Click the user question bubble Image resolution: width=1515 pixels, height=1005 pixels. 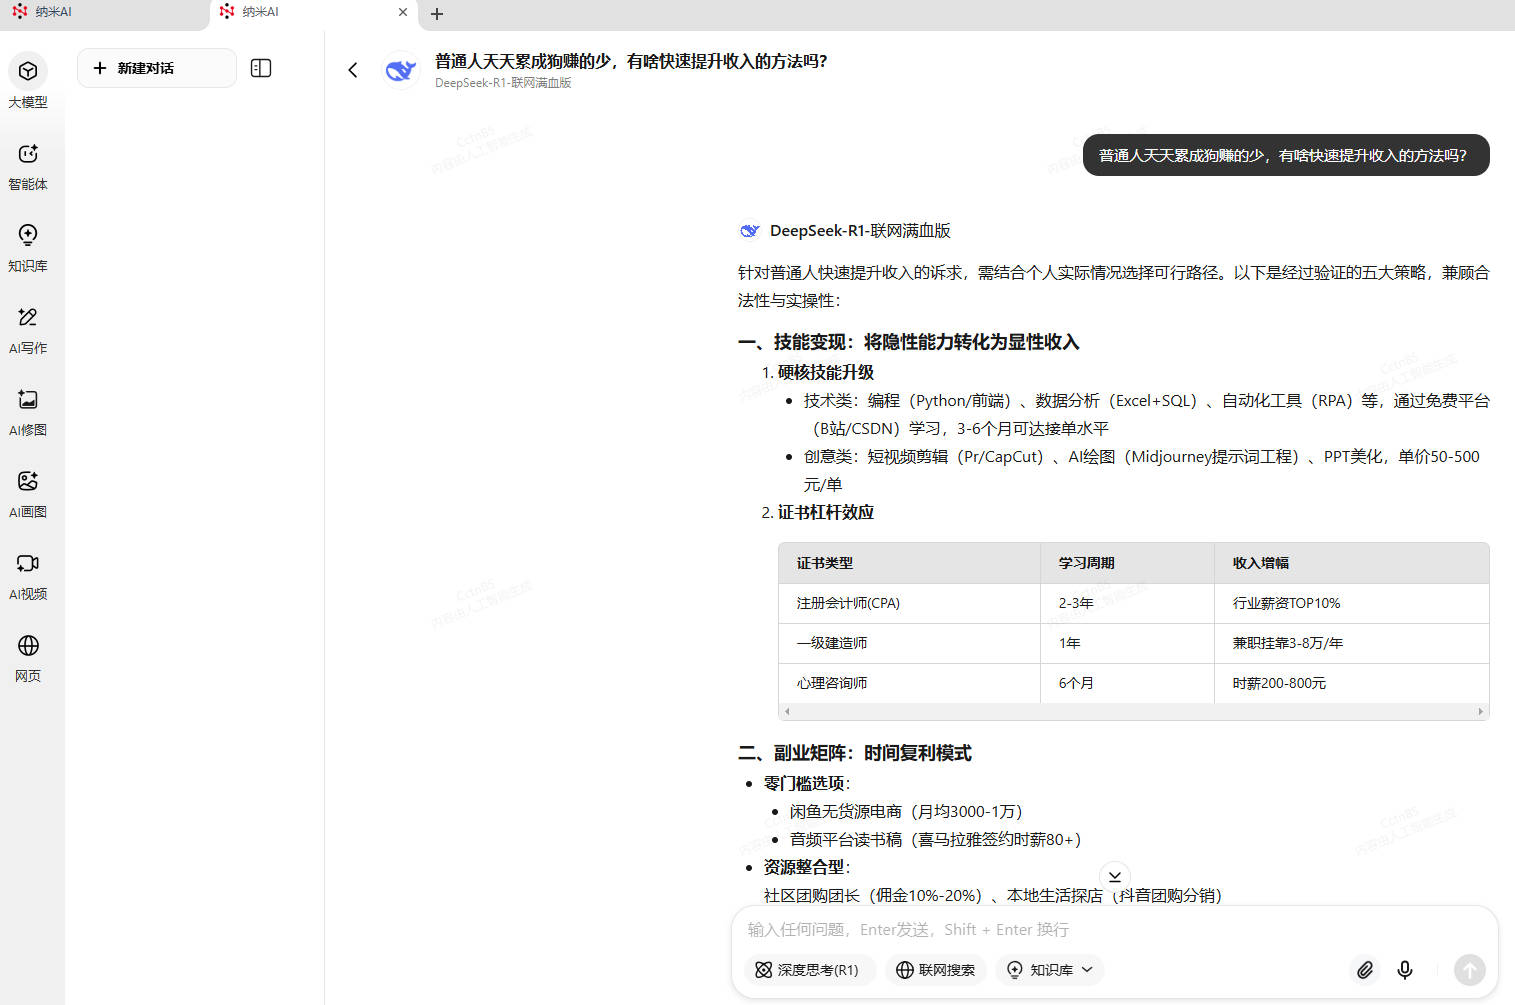tap(1286, 155)
